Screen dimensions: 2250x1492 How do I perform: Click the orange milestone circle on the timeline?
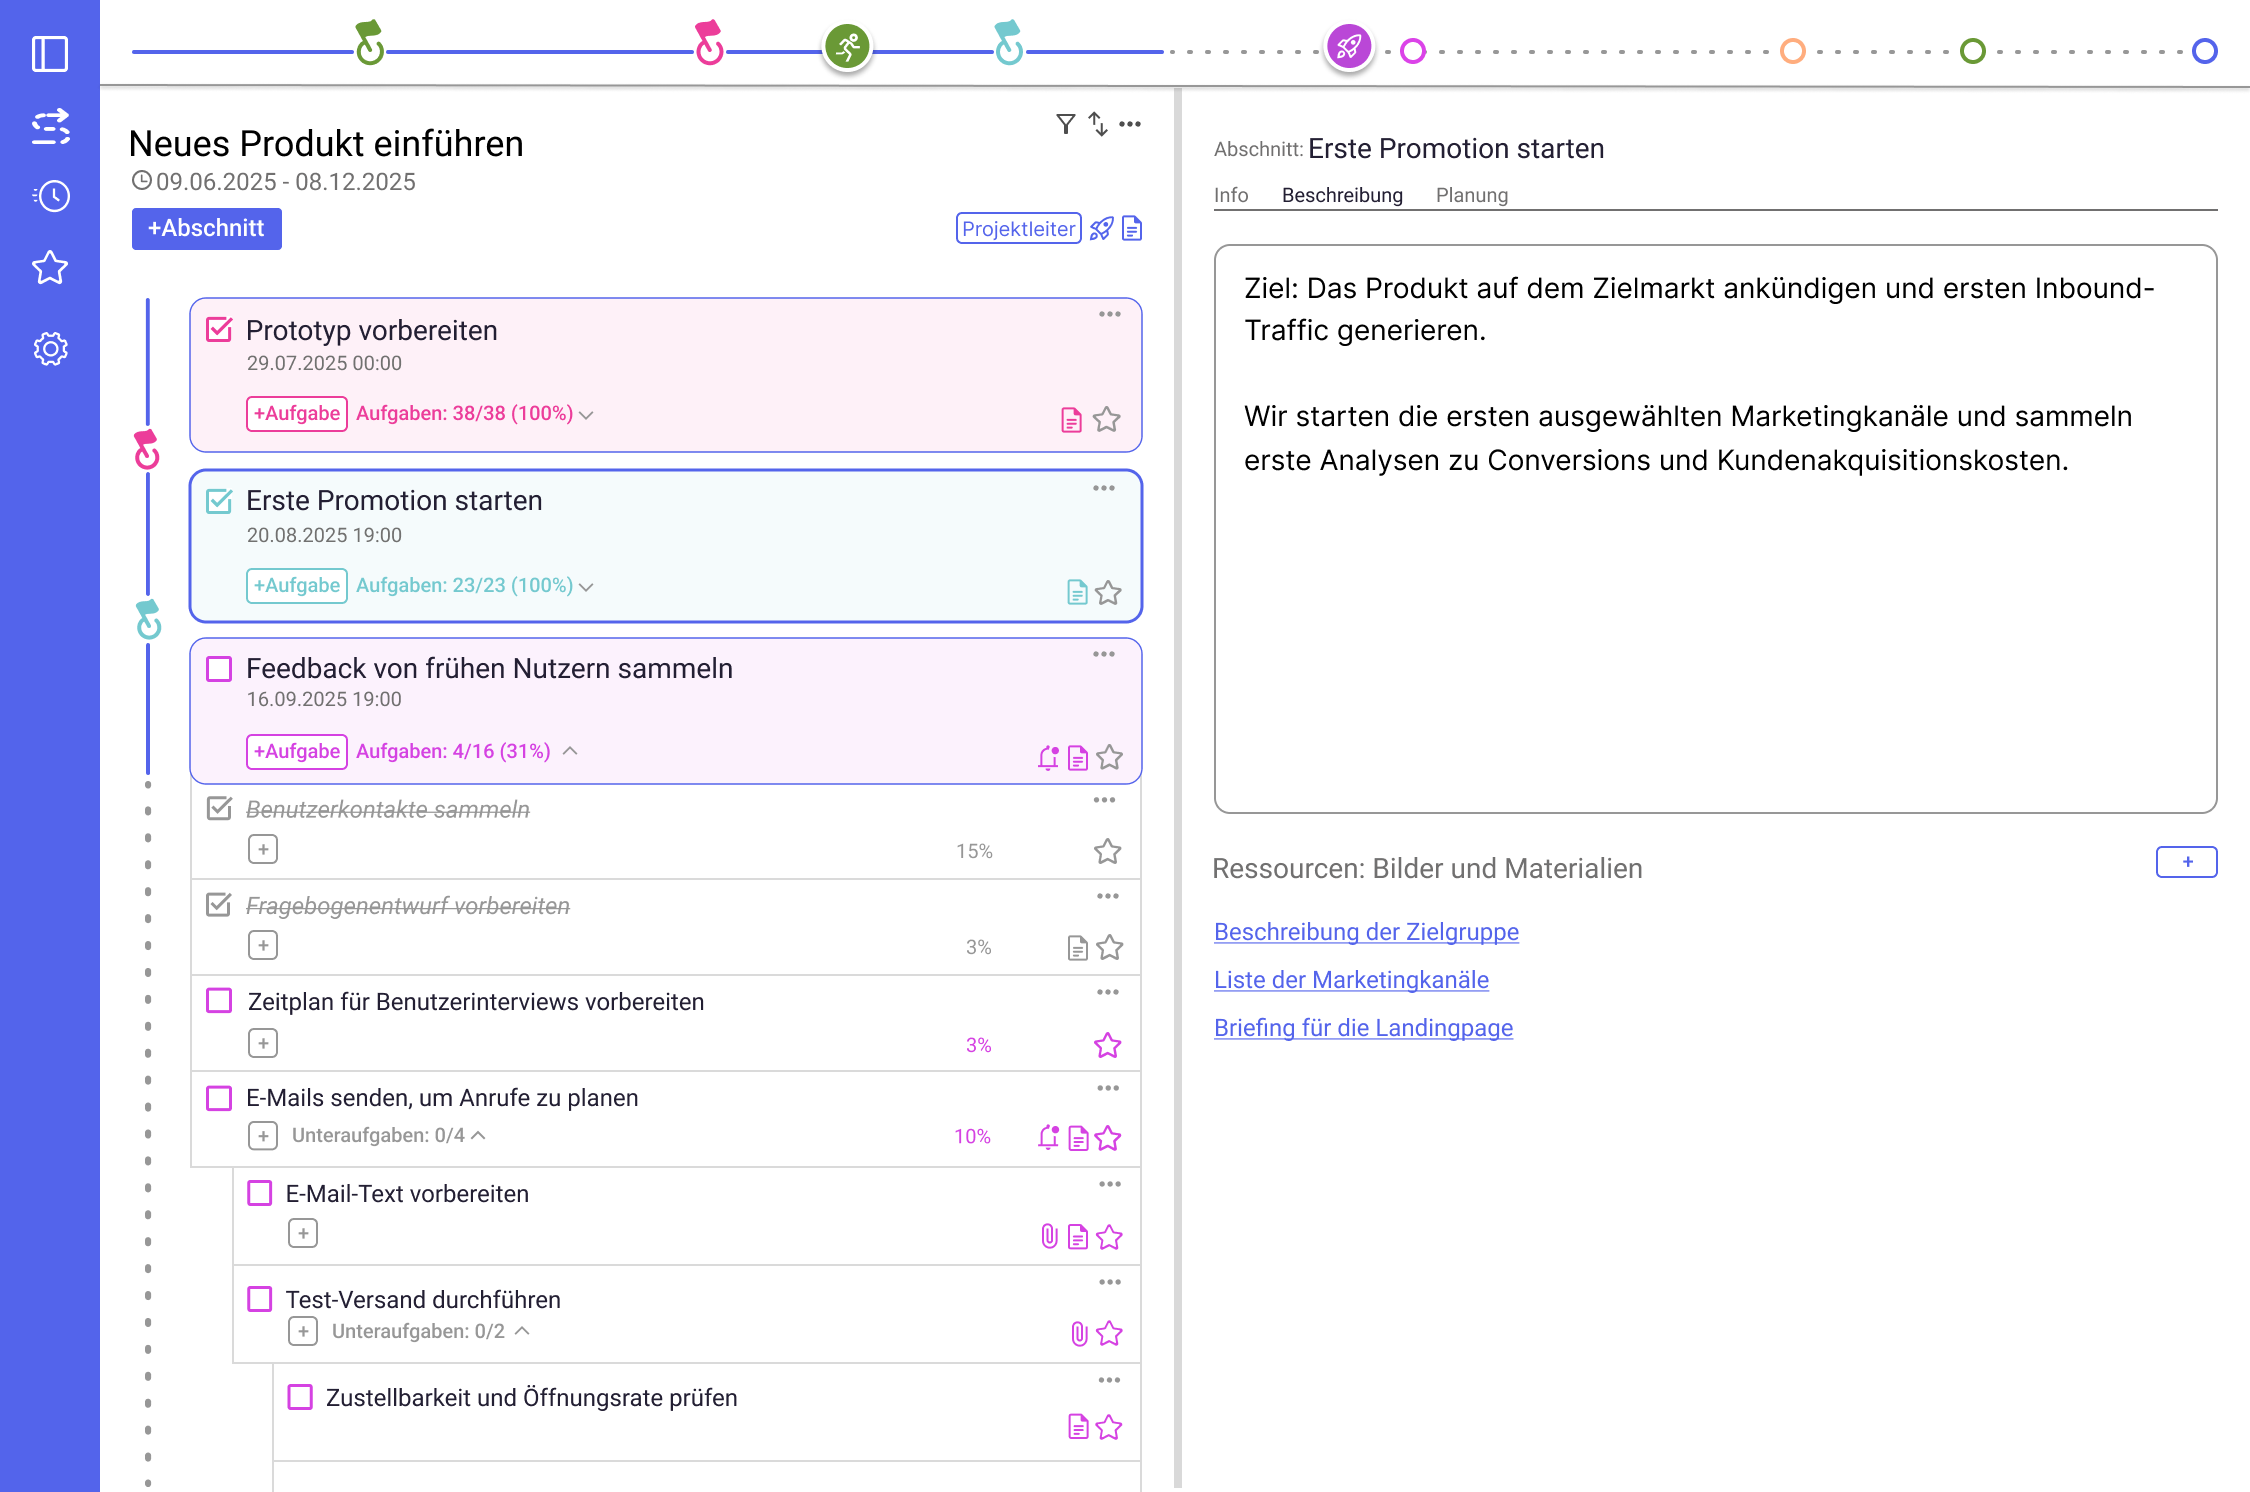pos(1793,51)
